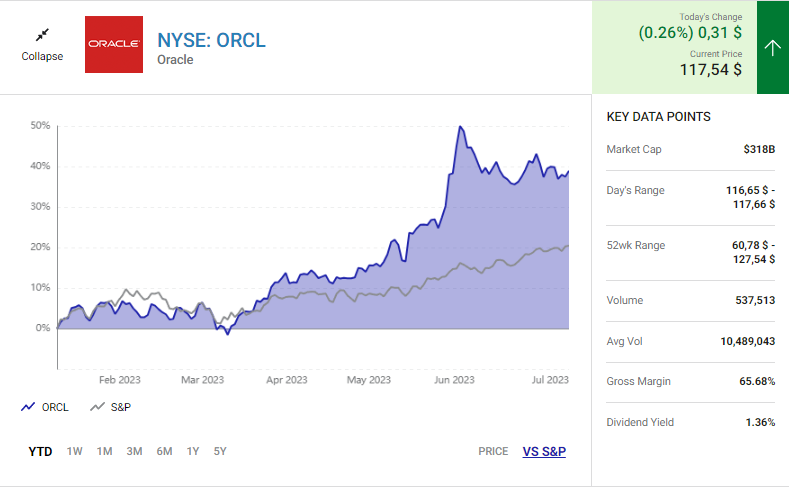
Task: Click the Collapse label
Action: point(42,56)
